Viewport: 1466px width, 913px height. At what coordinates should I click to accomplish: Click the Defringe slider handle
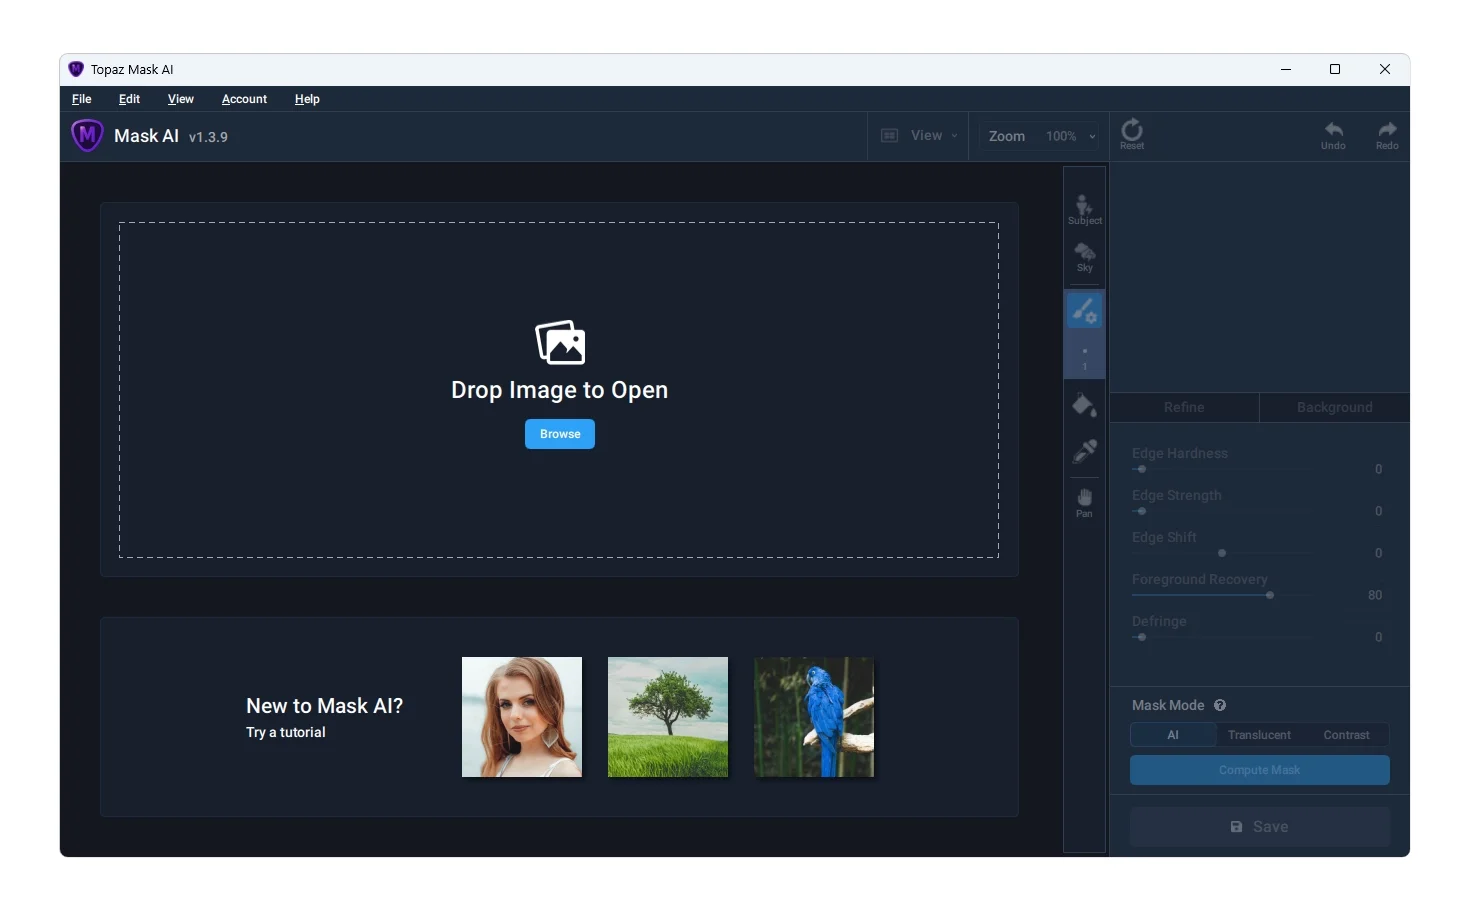pyautogui.click(x=1142, y=637)
